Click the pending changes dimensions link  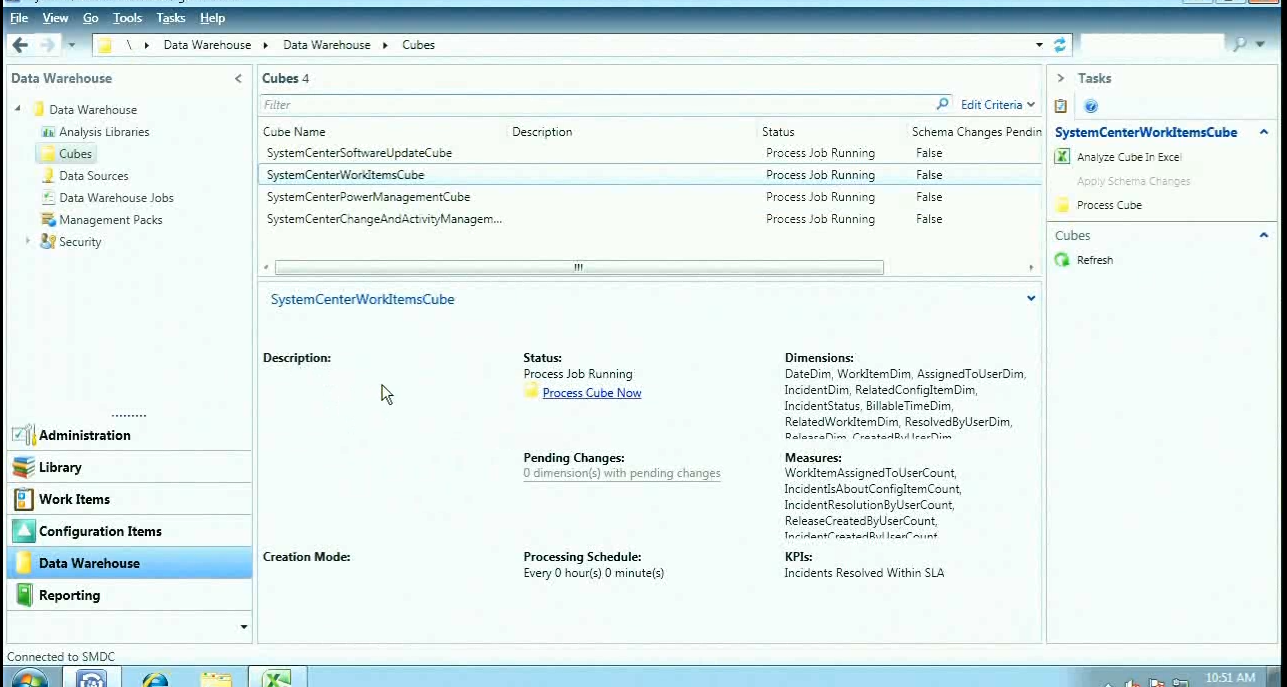pyautogui.click(x=622, y=473)
